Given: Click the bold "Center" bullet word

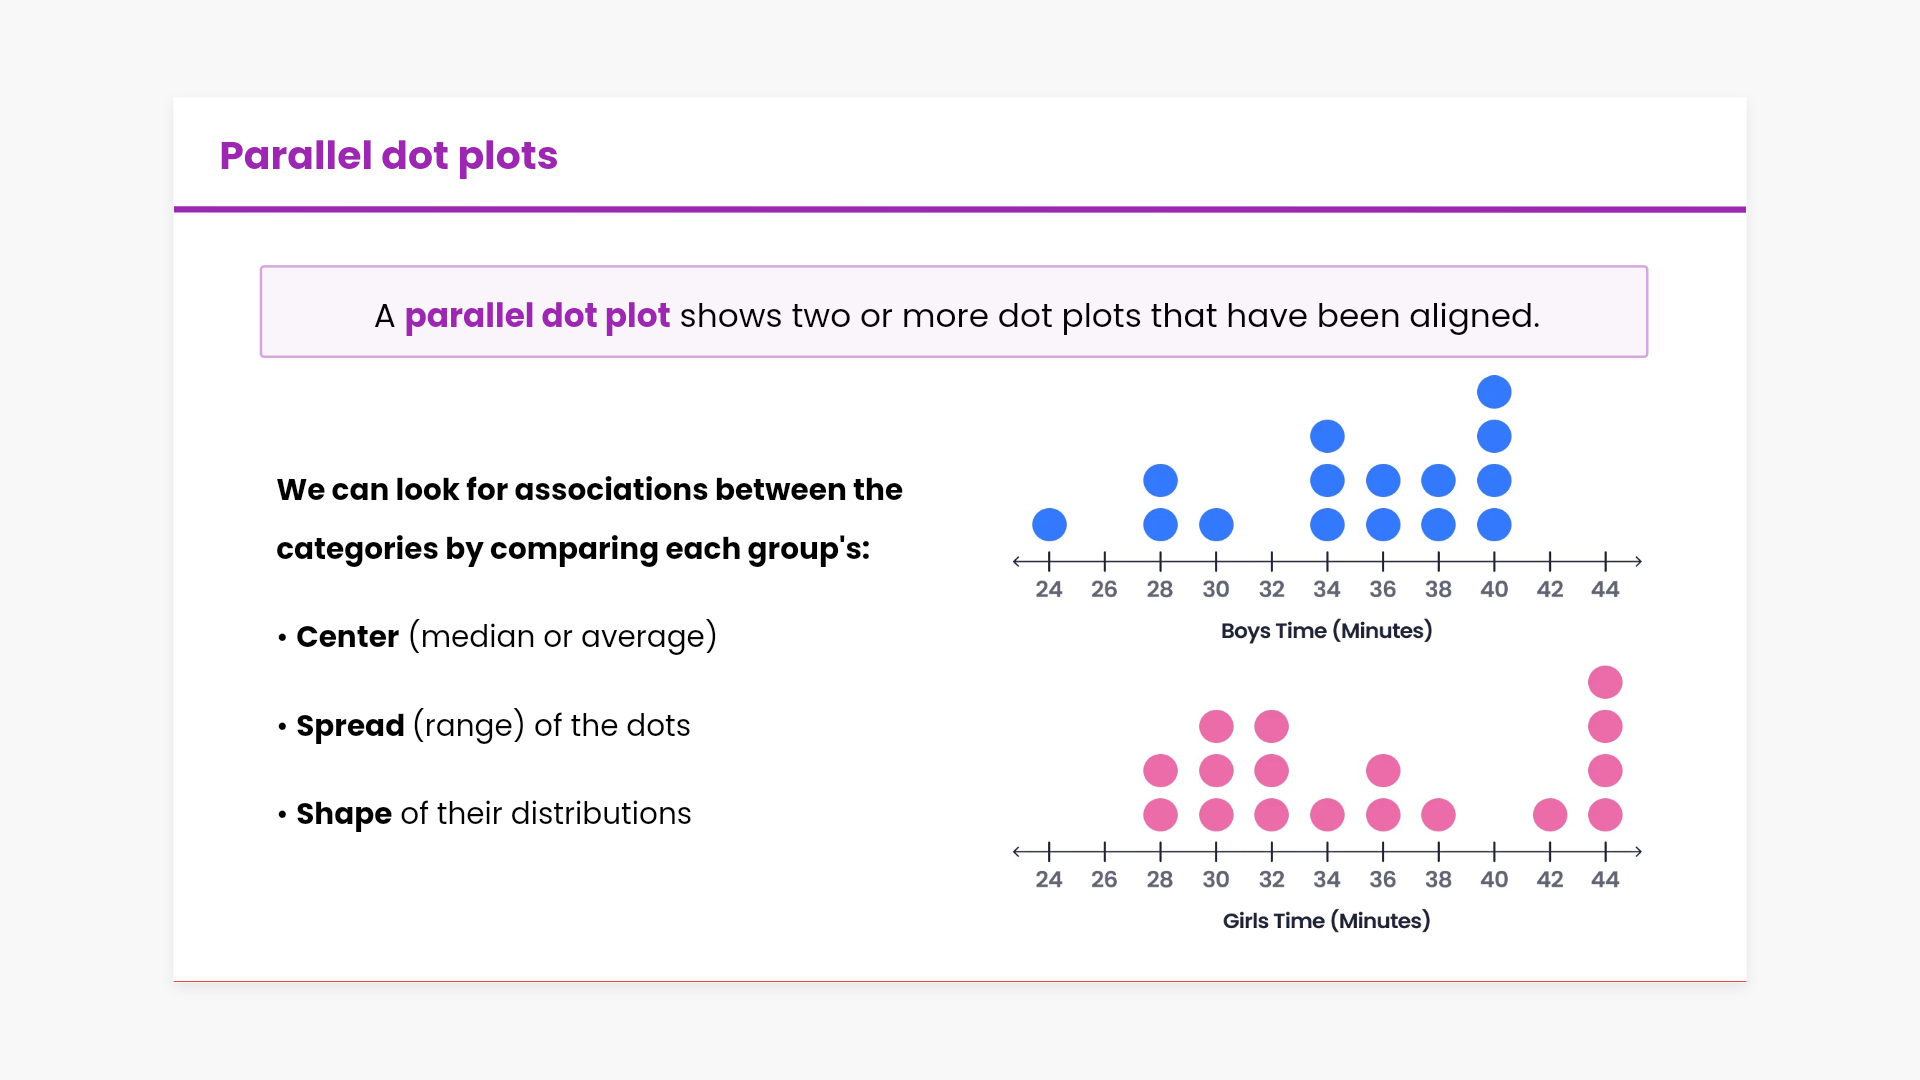Looking at the screenshot, I should pyautogui.click(x=347, y=637).
